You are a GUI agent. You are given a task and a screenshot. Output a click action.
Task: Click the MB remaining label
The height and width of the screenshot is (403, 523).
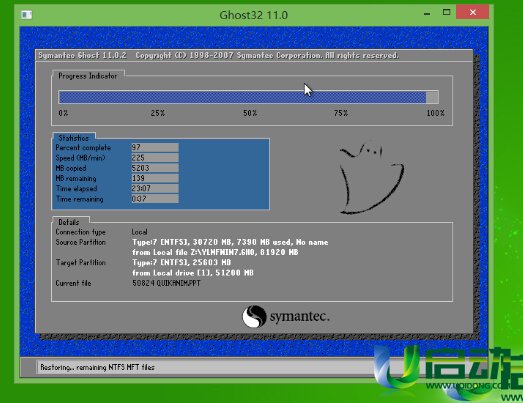pos(76,178)
